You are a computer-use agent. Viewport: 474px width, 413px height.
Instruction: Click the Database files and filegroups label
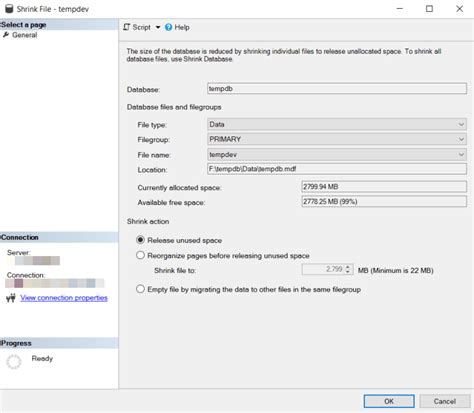tap(174, 107)
